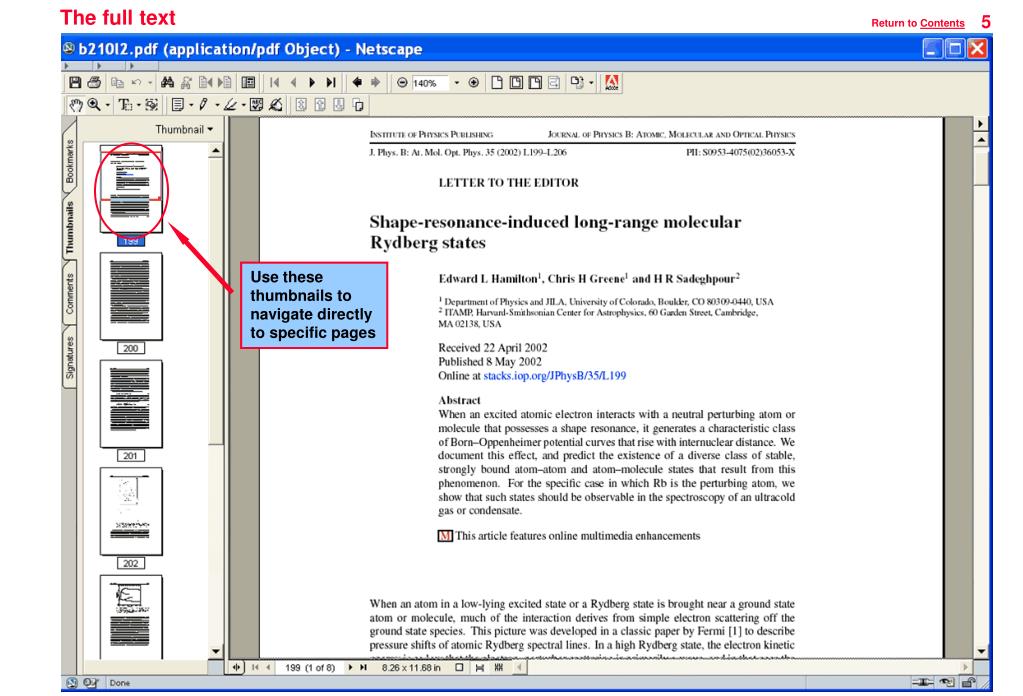Open the Comments side tab

pos(68,291)
